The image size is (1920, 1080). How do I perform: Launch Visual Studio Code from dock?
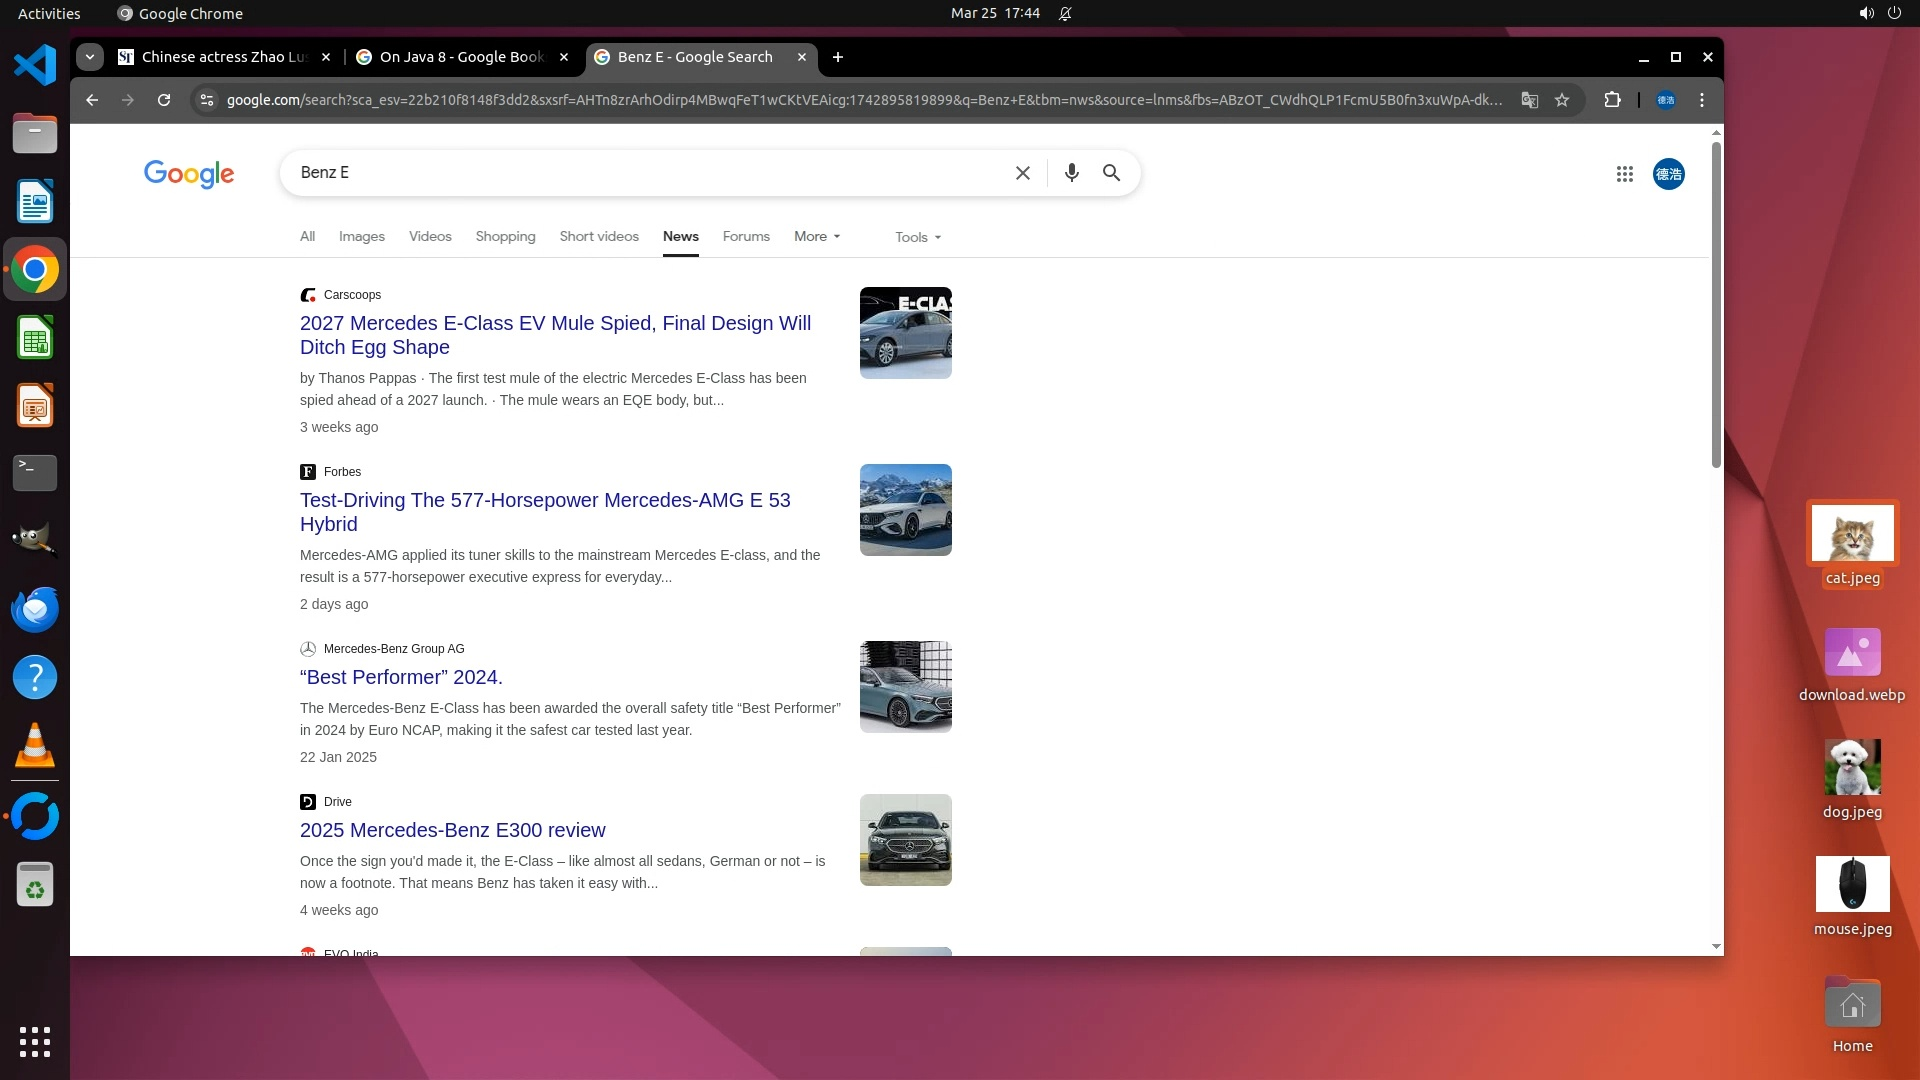click(35, 66)
